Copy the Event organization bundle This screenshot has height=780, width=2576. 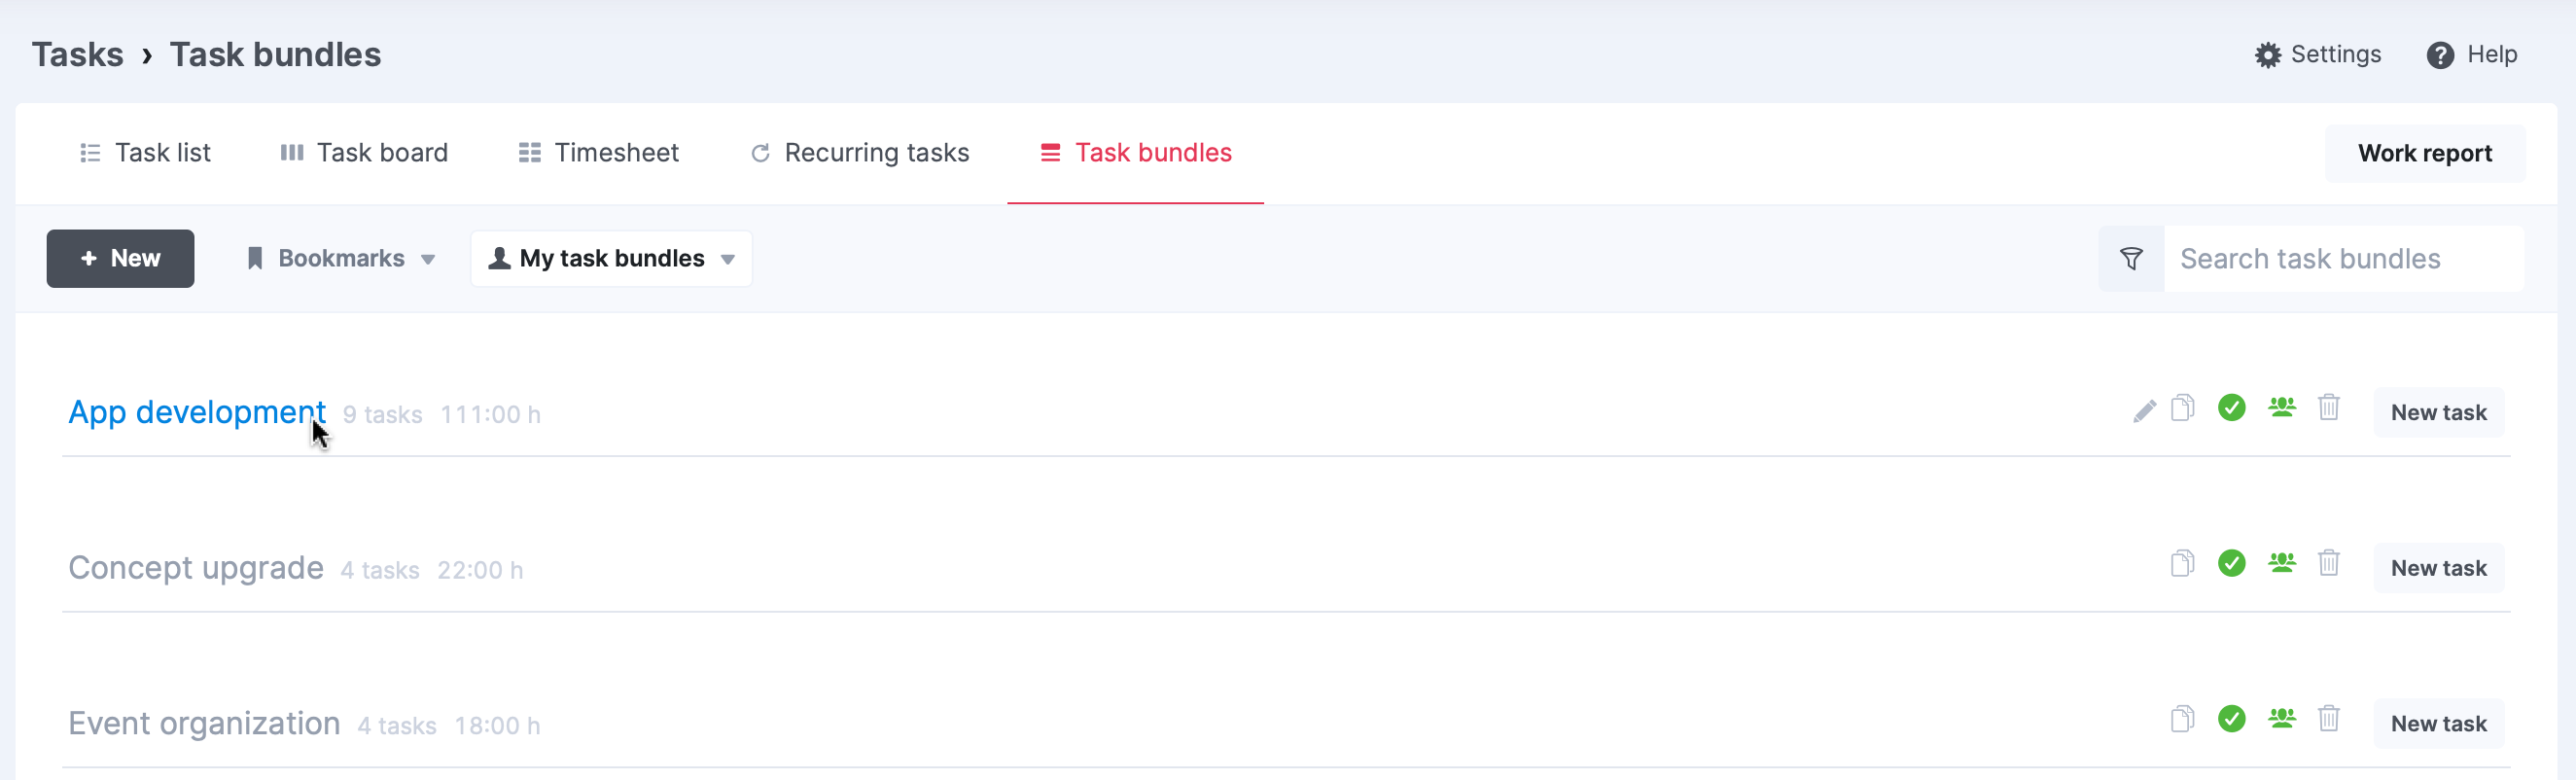[x=2183, y=719]
